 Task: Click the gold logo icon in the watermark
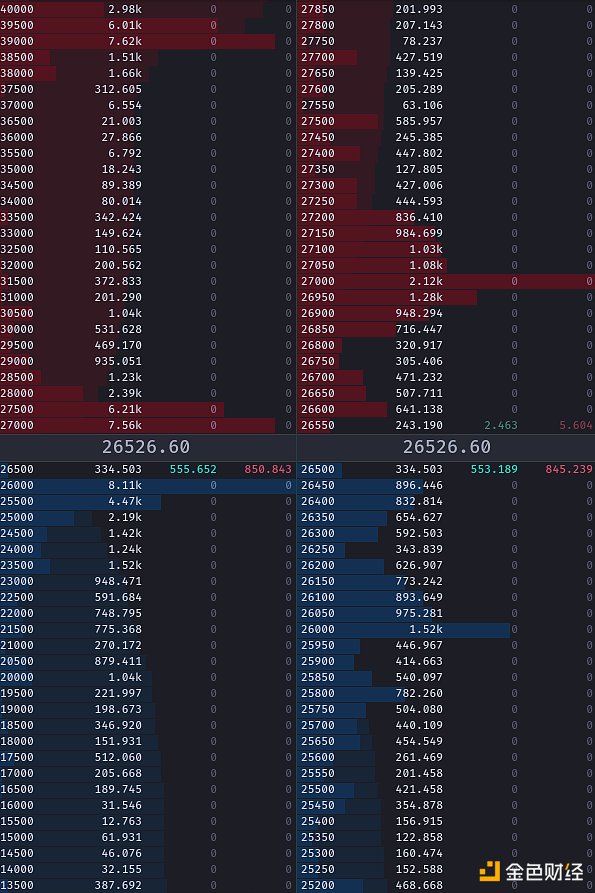(489, 871)
